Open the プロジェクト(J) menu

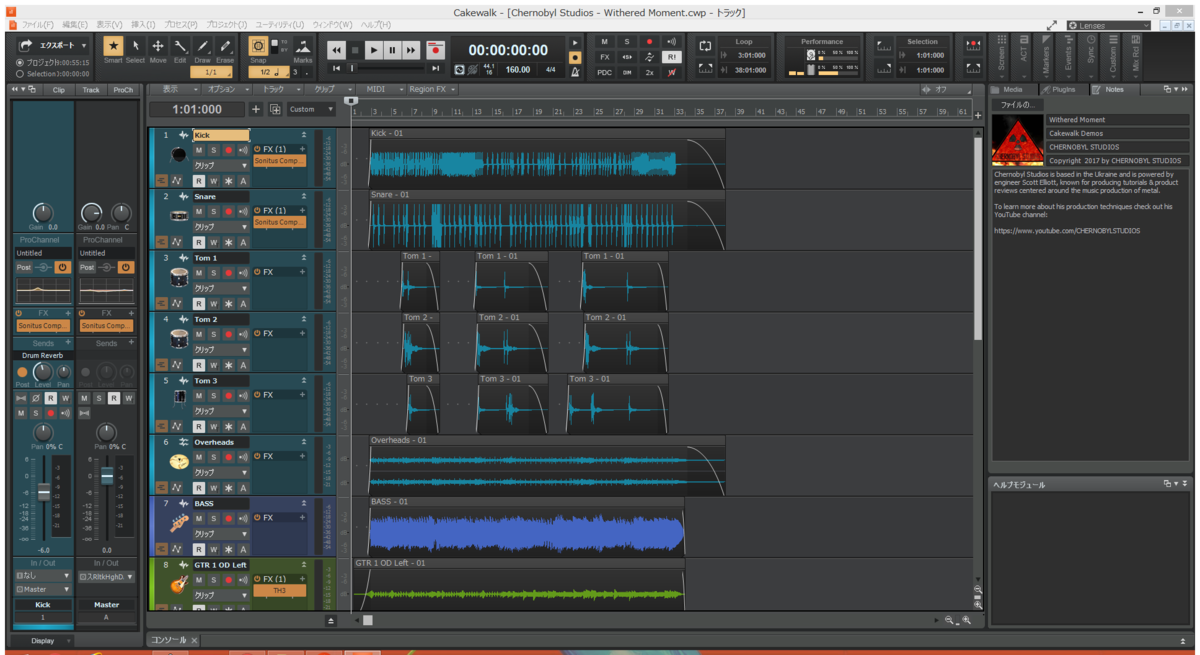226,24
